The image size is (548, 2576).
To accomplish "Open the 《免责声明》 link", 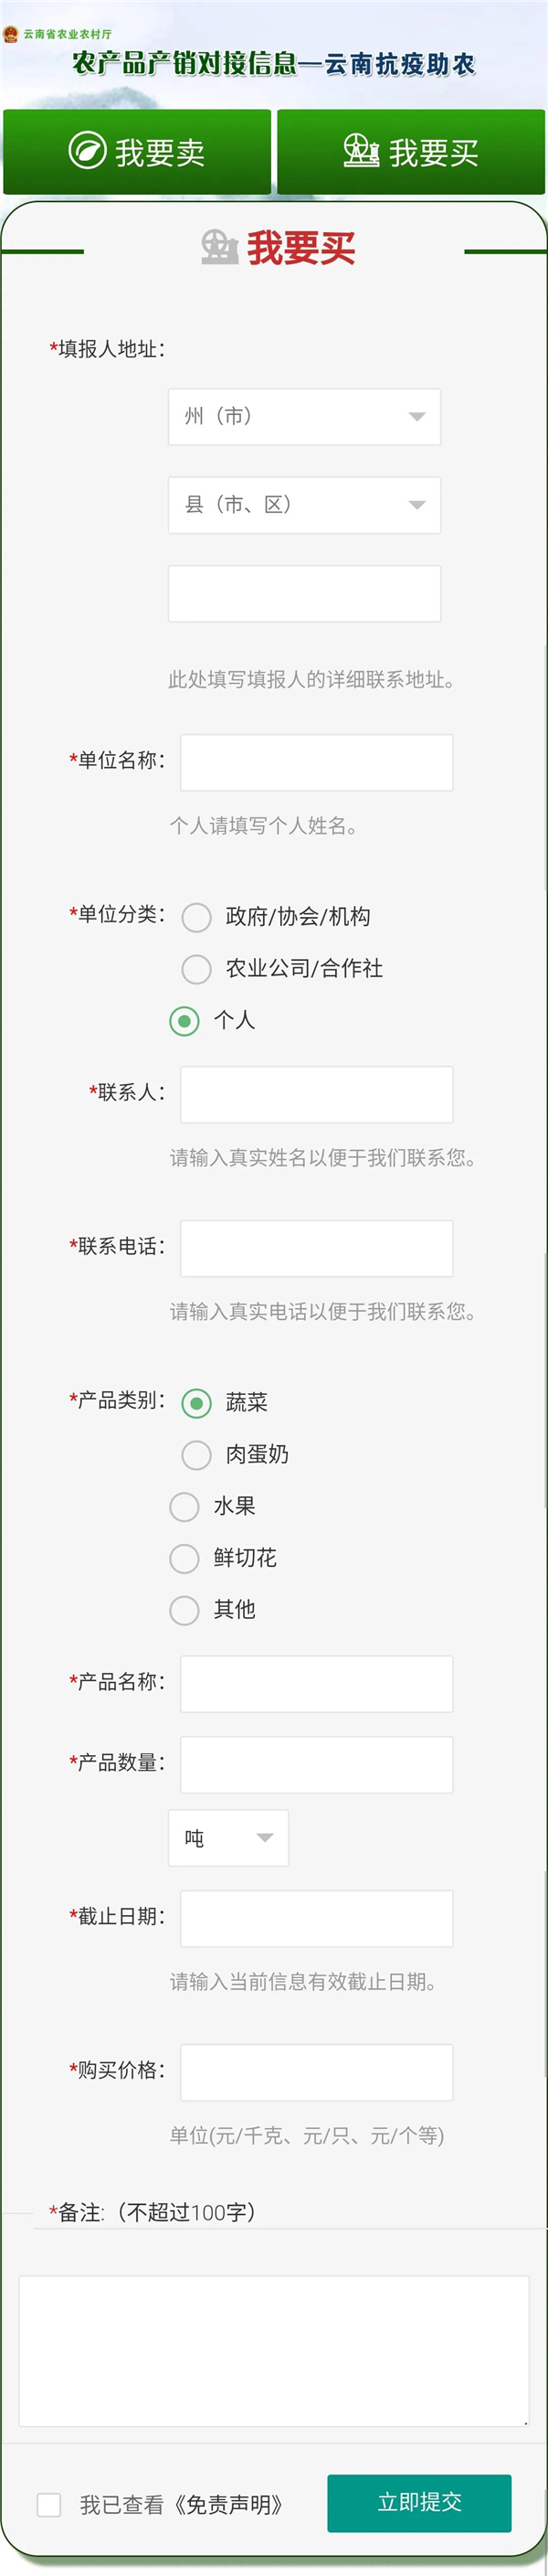I will coord(229,2505).
